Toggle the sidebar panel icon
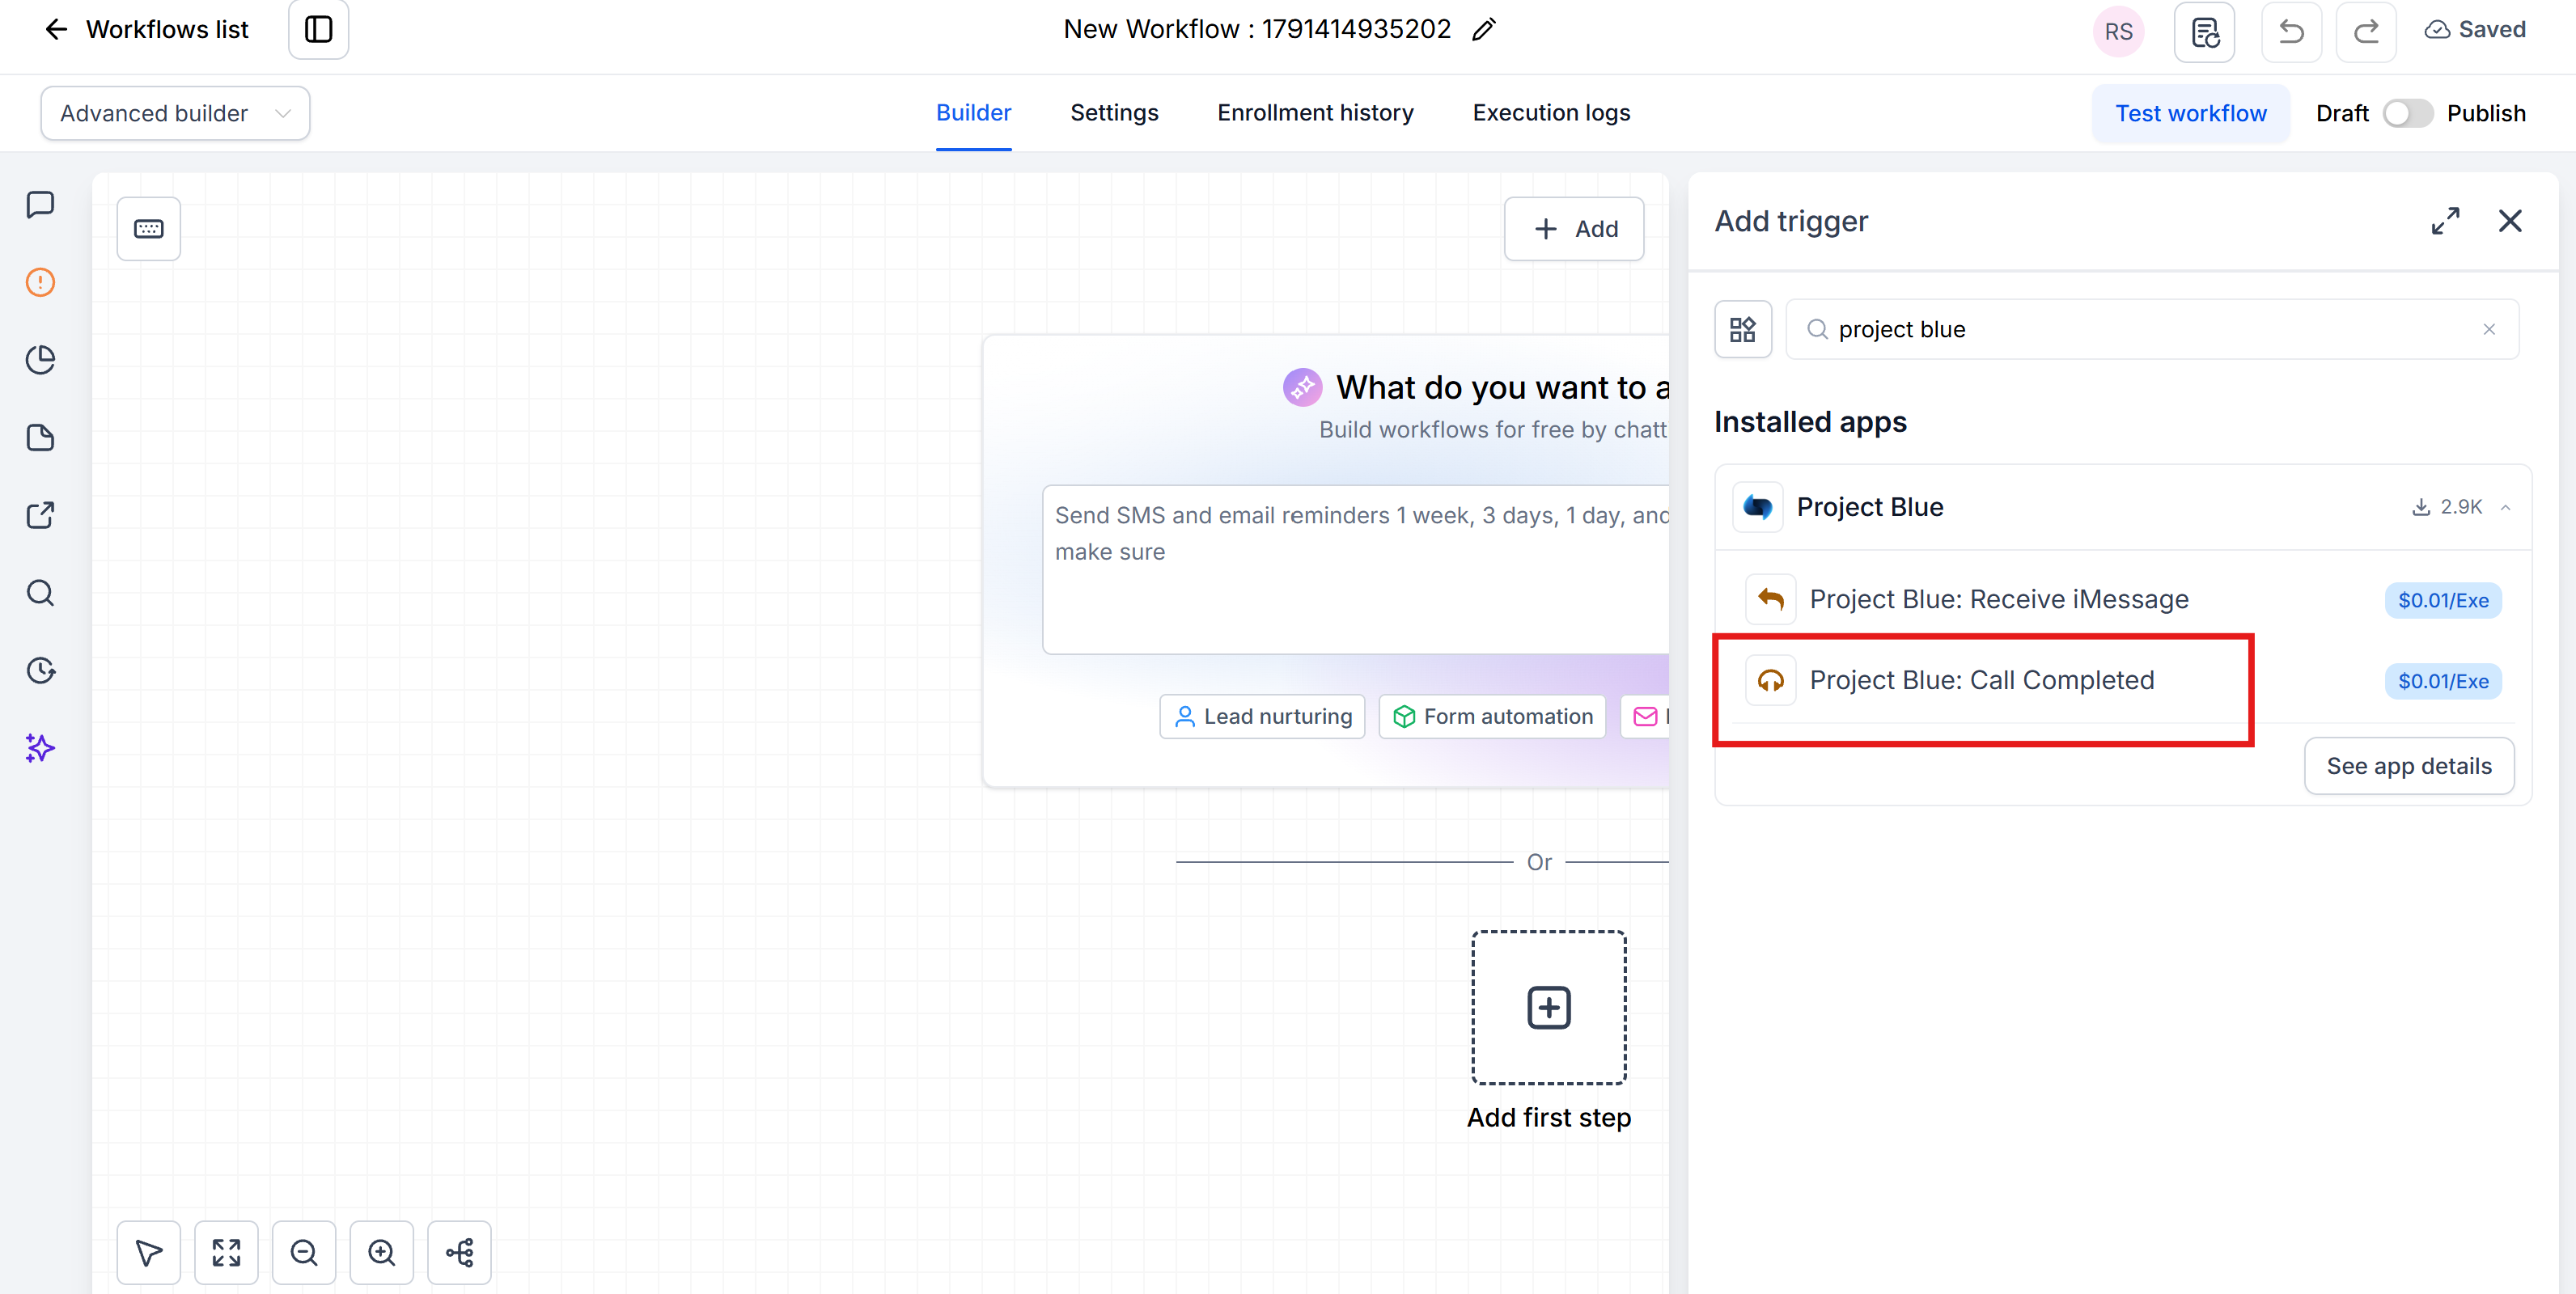This screenshot has height=1294, width=2576. click(x=318, y=30)
